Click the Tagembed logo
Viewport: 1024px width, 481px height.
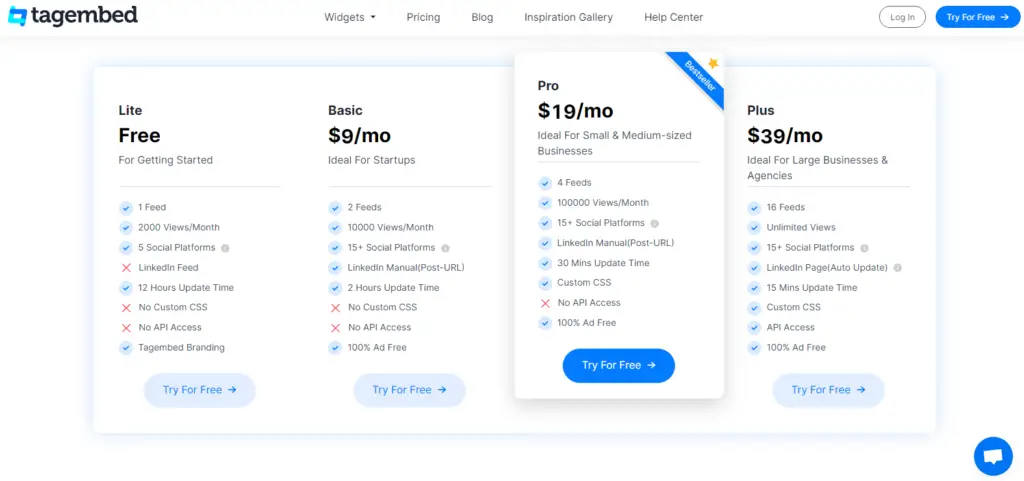[72, 16]
